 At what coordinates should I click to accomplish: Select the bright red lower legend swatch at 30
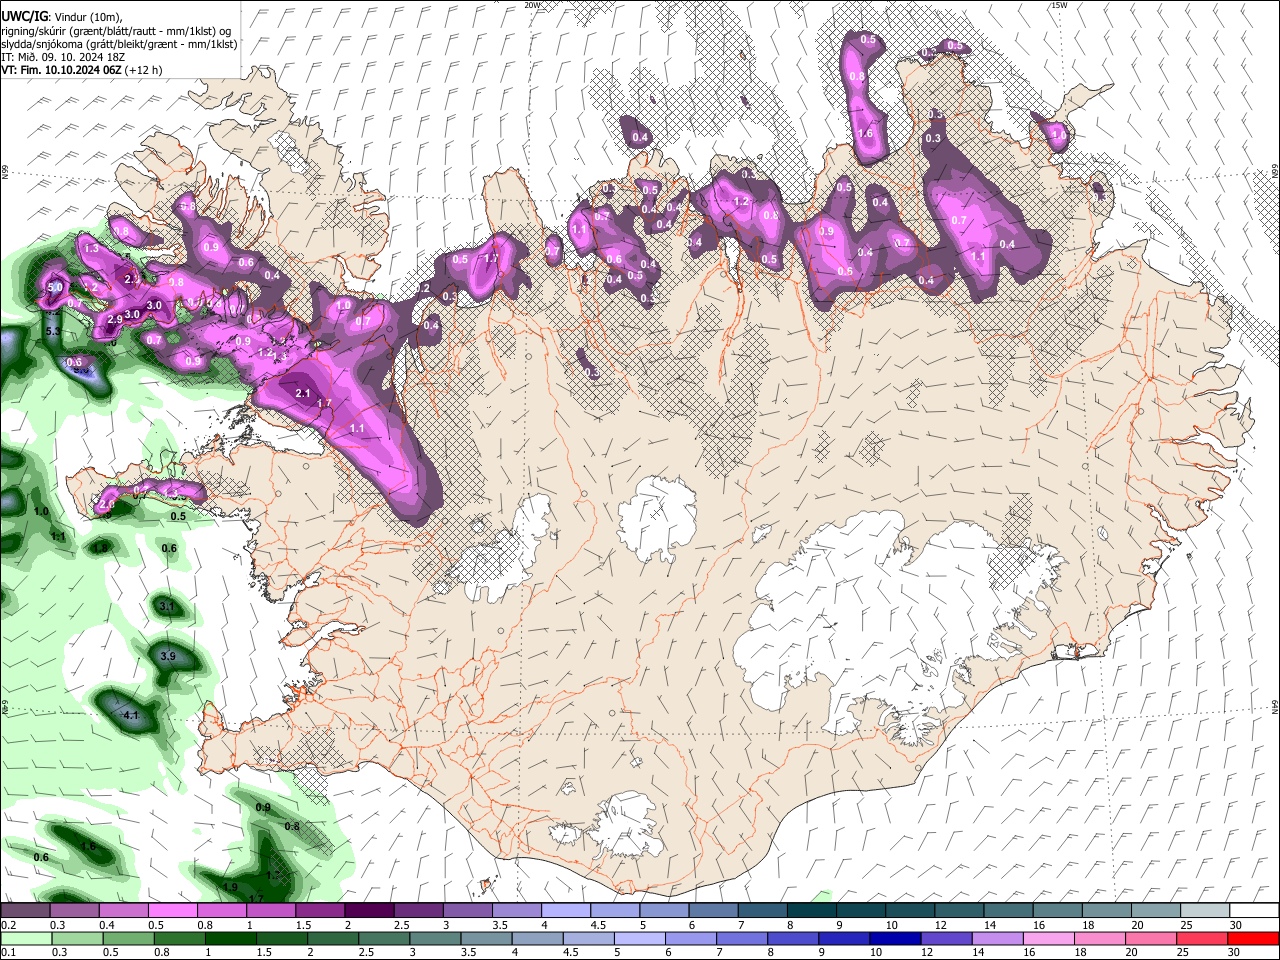(x=1253, y=939)
